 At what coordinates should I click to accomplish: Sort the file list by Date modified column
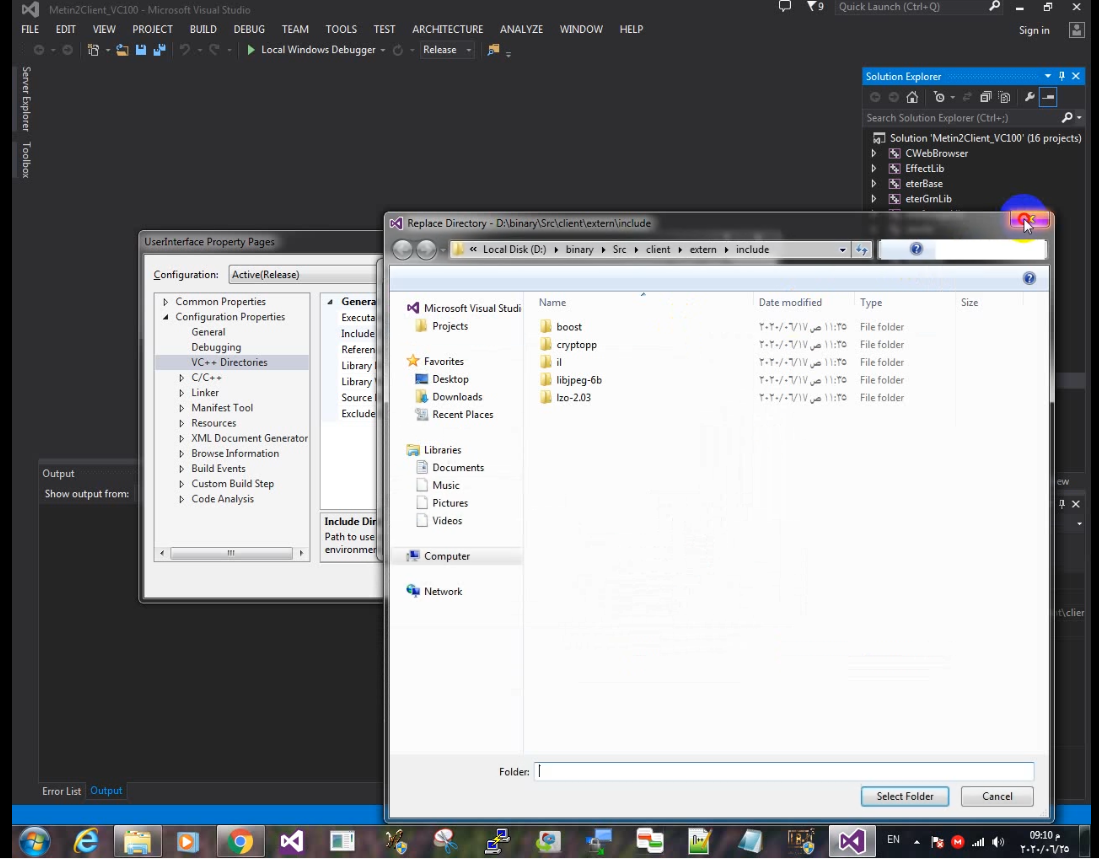click(x=790, y=303)
